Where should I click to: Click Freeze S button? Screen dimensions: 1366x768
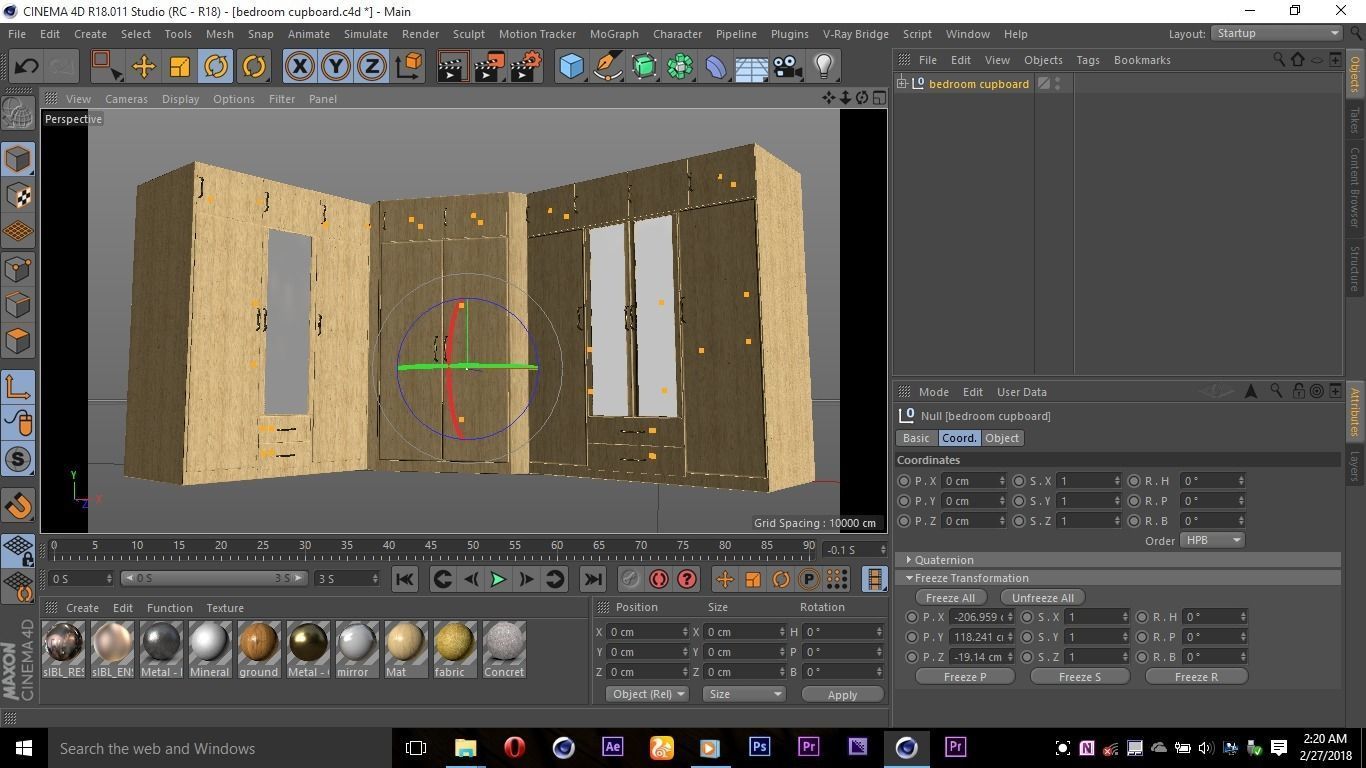pyautogui.click(x=1080, y=677)
